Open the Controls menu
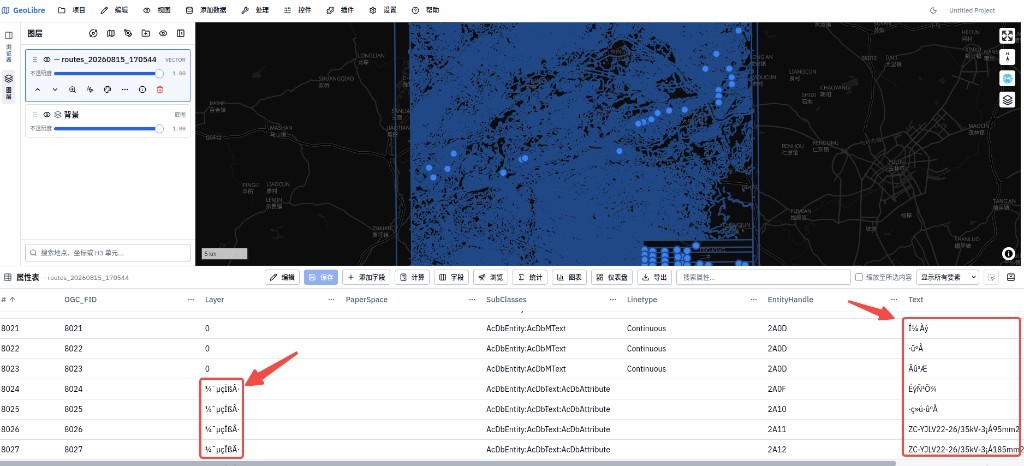This screenshot has width=1024, height=466. 298,10
